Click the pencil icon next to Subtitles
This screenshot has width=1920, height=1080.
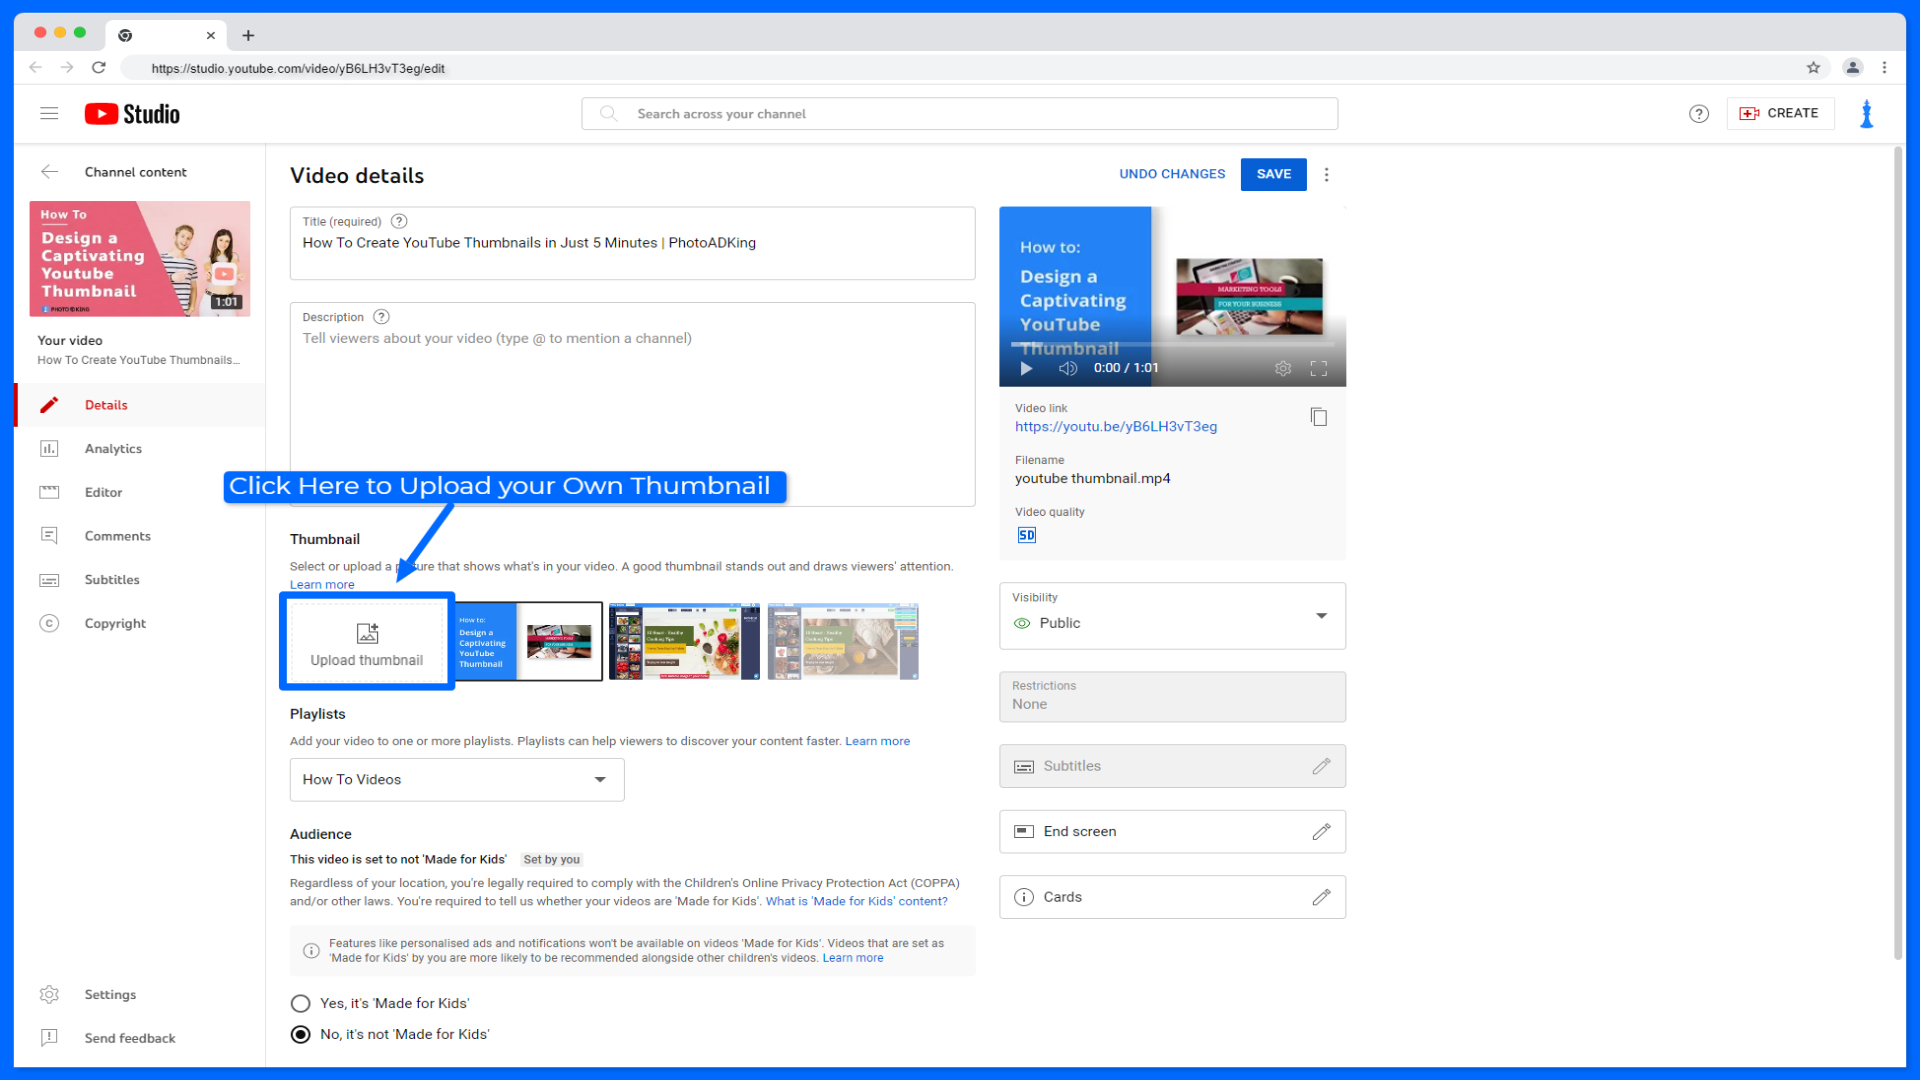pos(1321,766)
